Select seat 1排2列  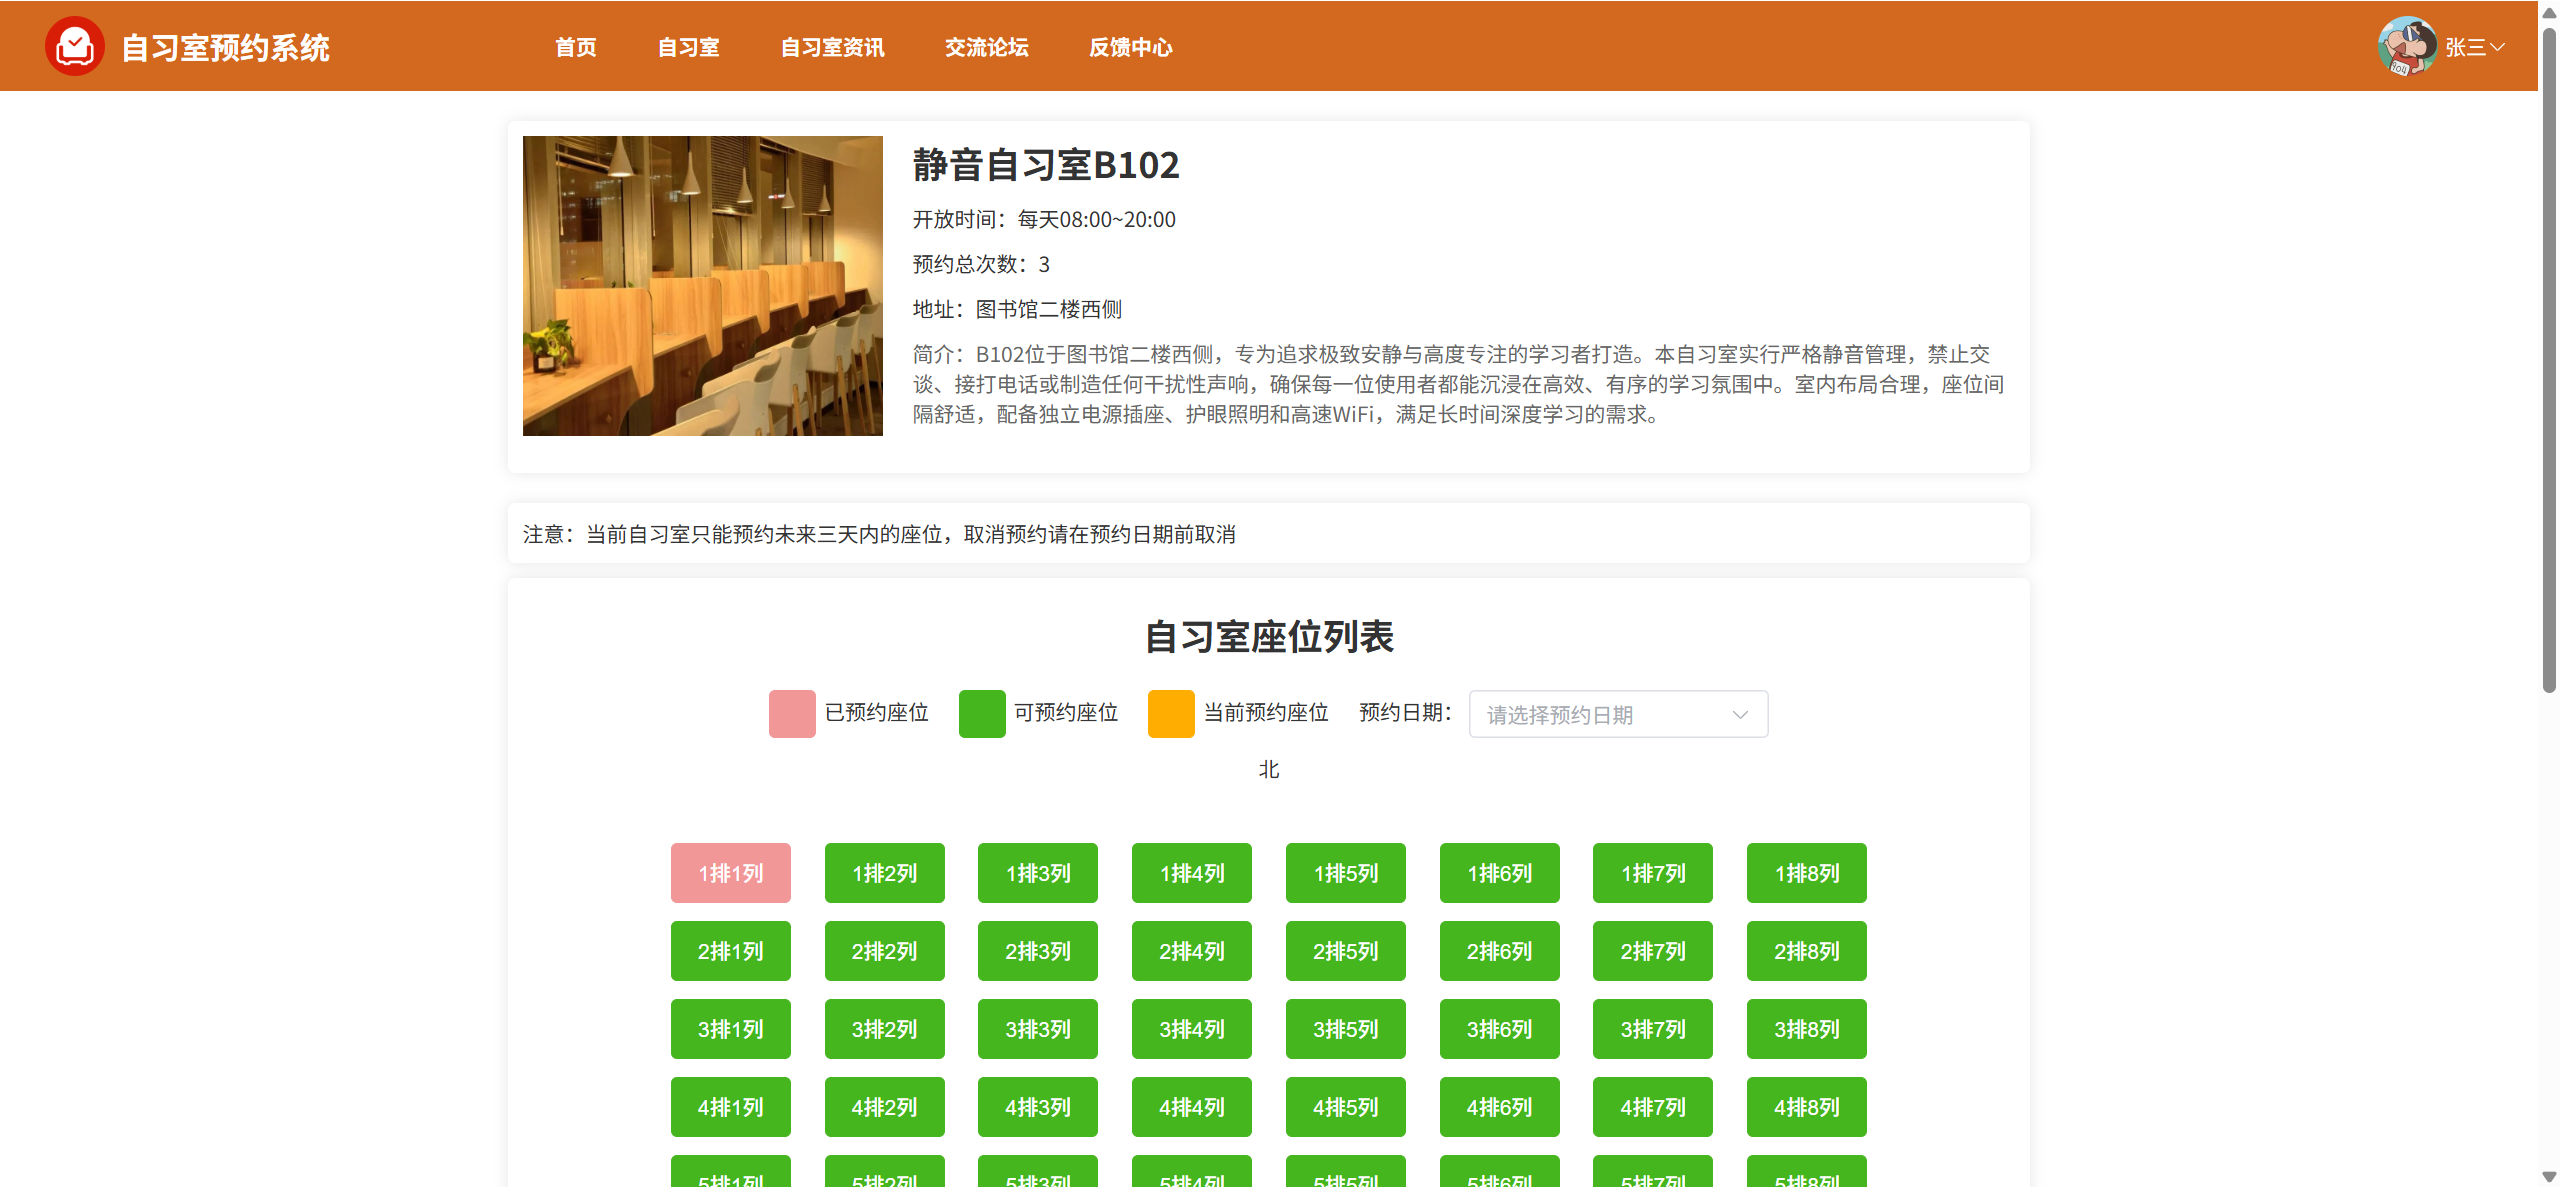884,873
